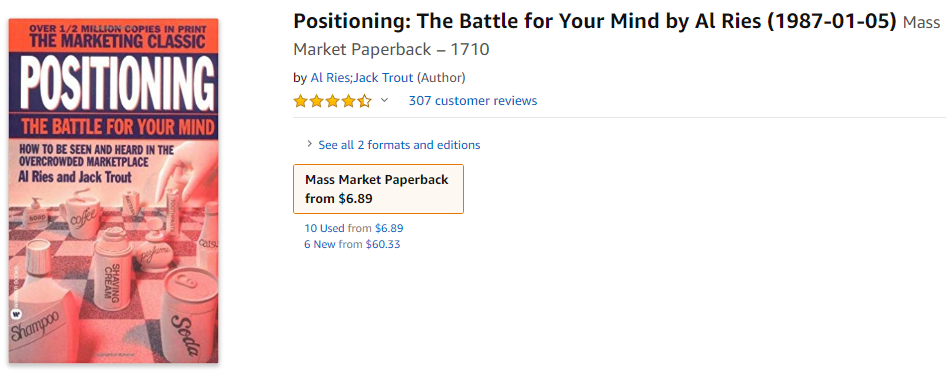Open the rating breakdown dropdown arrow

[384, 100]
